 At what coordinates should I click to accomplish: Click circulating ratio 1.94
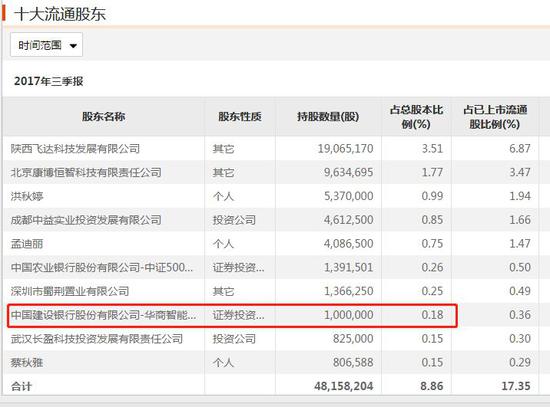point(520,196)
